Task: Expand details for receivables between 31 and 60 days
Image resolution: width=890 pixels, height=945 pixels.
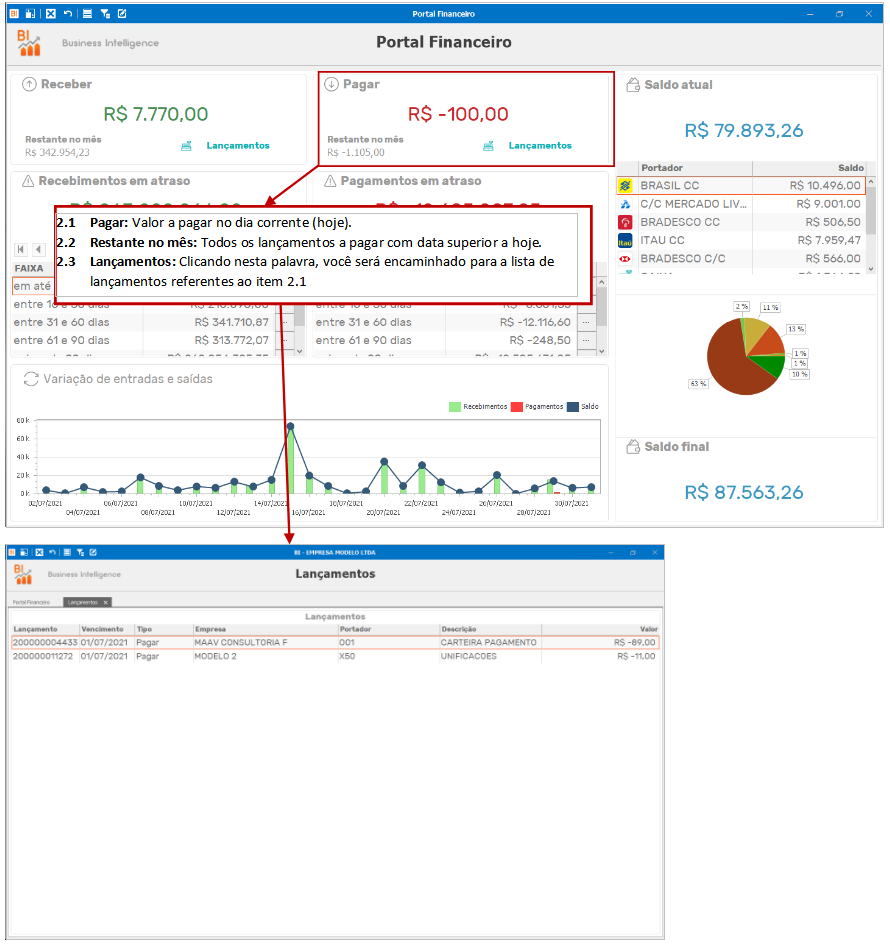Action: (x=284, y=322)
